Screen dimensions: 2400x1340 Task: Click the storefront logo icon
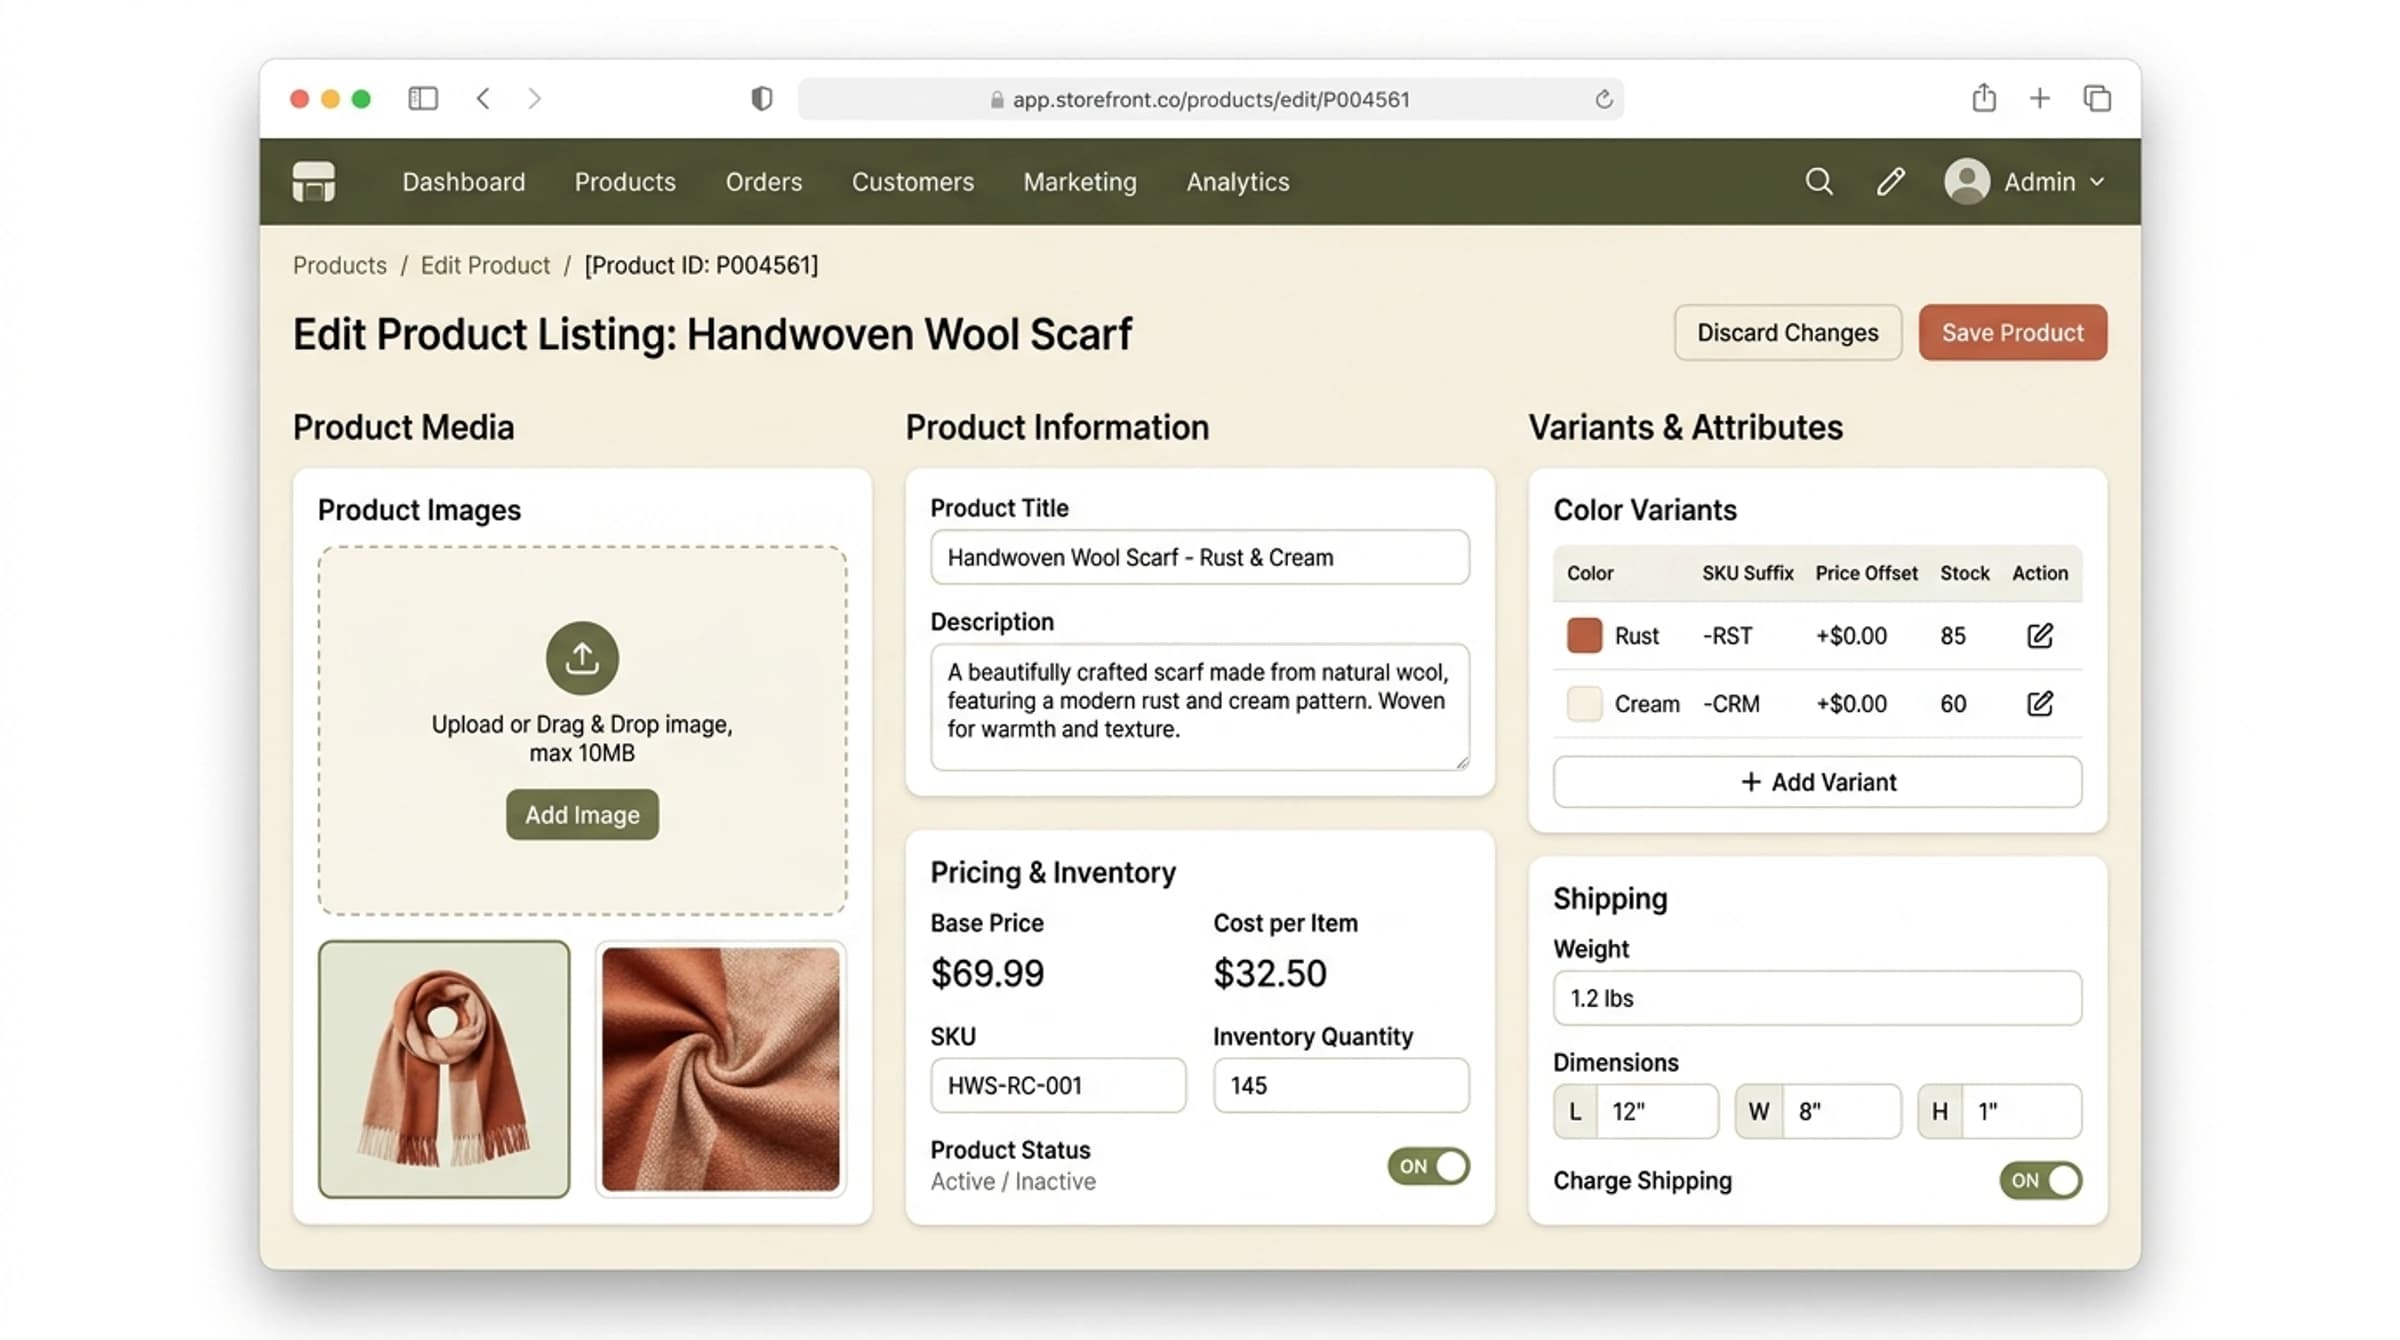[x=313, y=182]
